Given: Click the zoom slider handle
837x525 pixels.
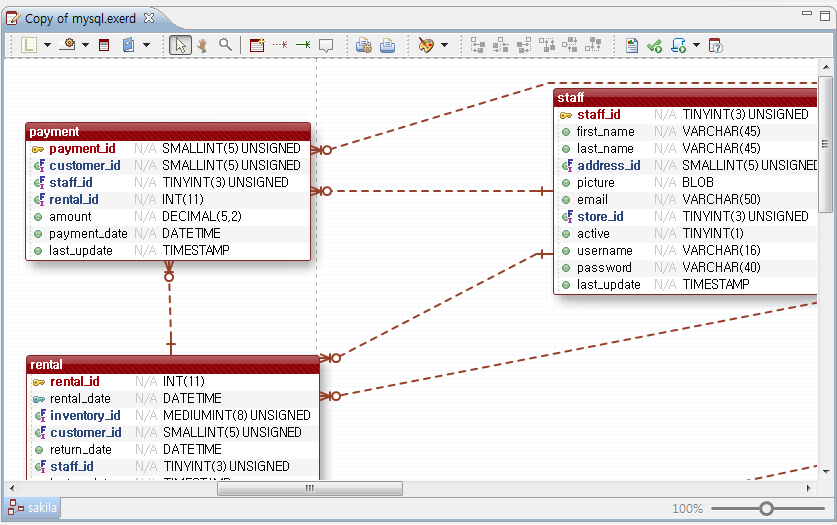Looking at the screenshot, I should pos(766,509).
